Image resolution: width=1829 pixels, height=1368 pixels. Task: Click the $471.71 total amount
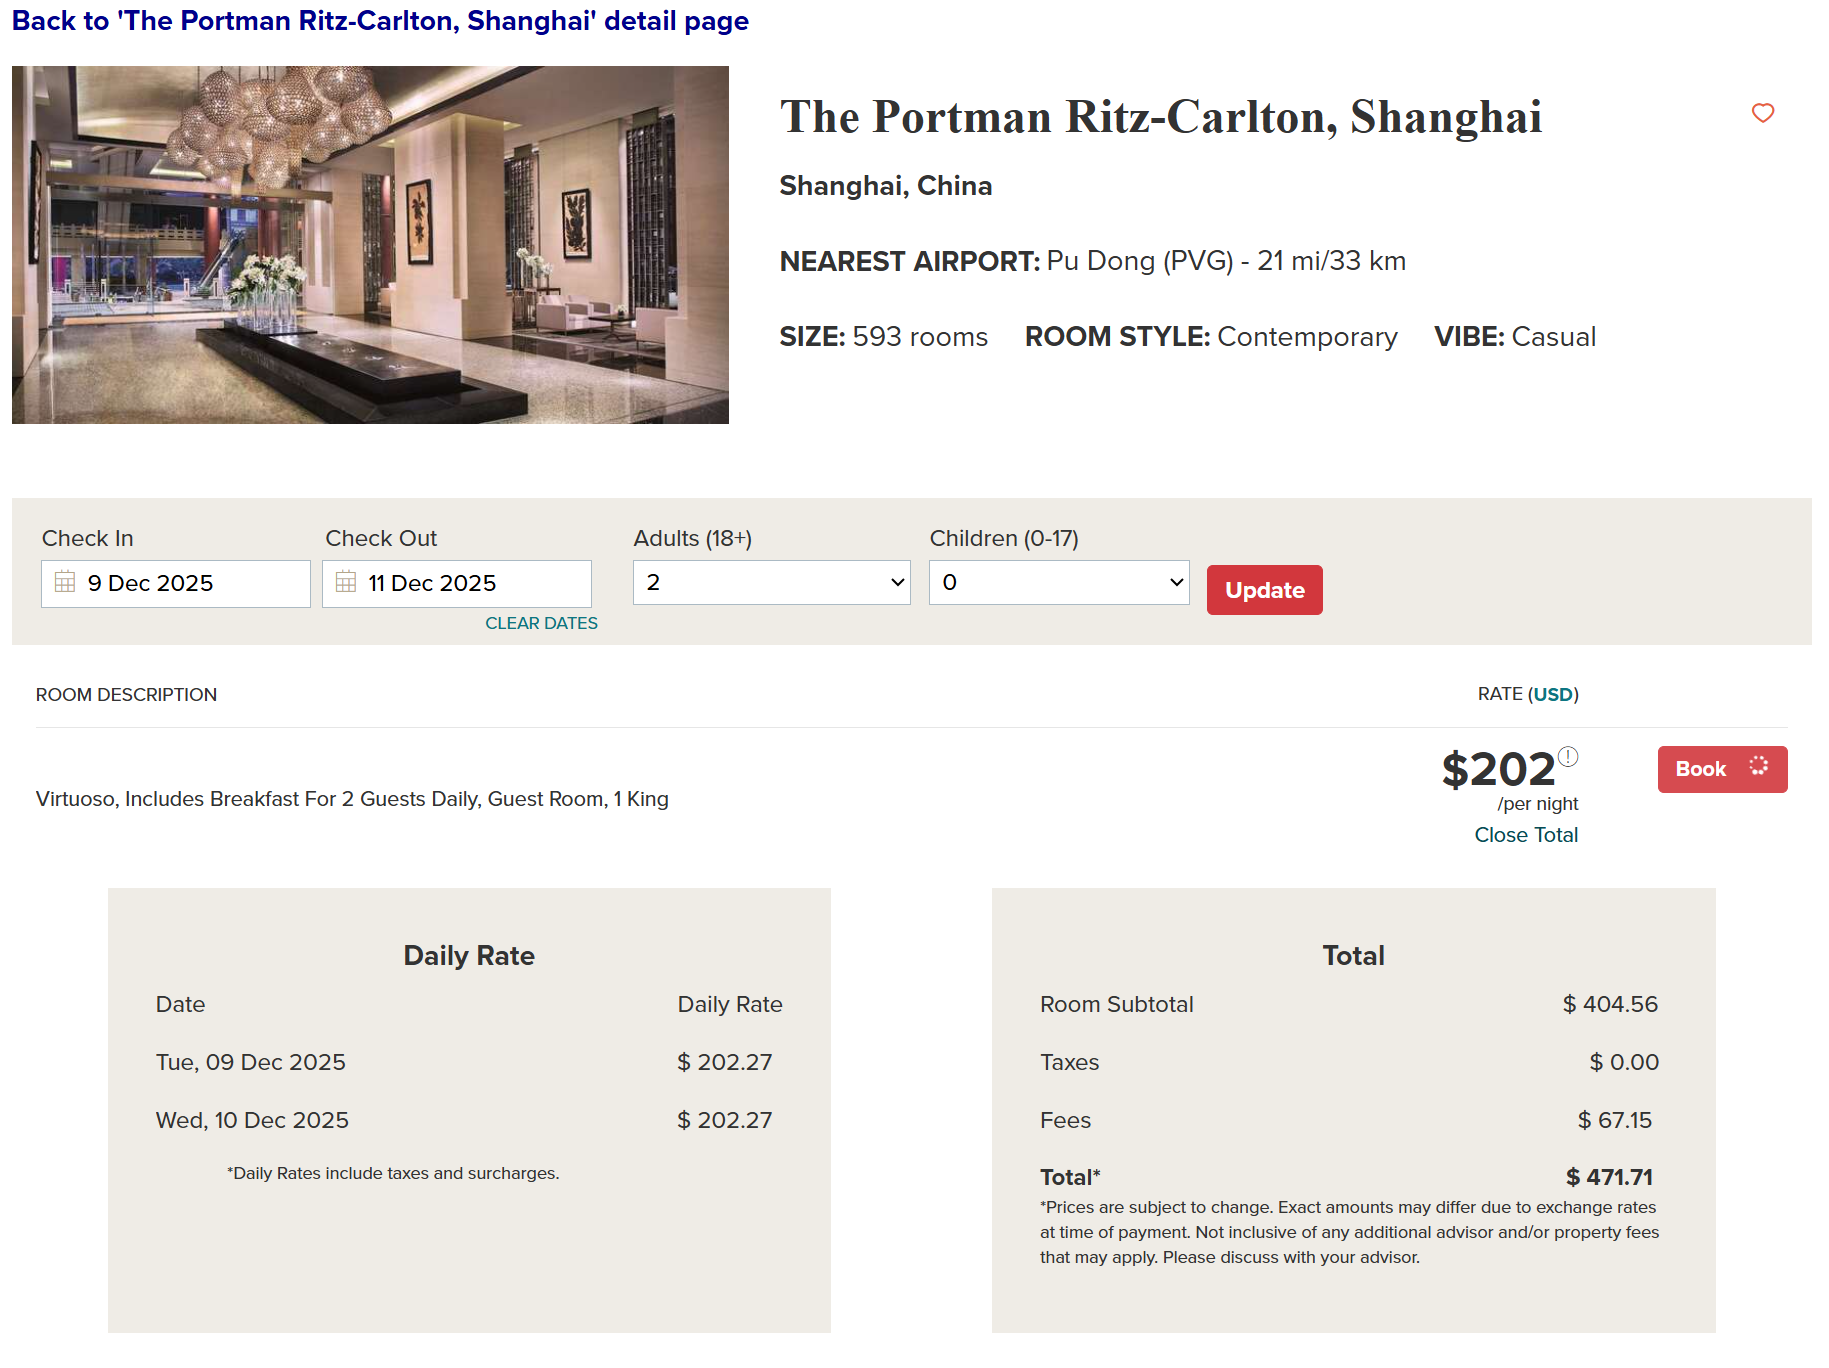click(x=1609, y=1177)
